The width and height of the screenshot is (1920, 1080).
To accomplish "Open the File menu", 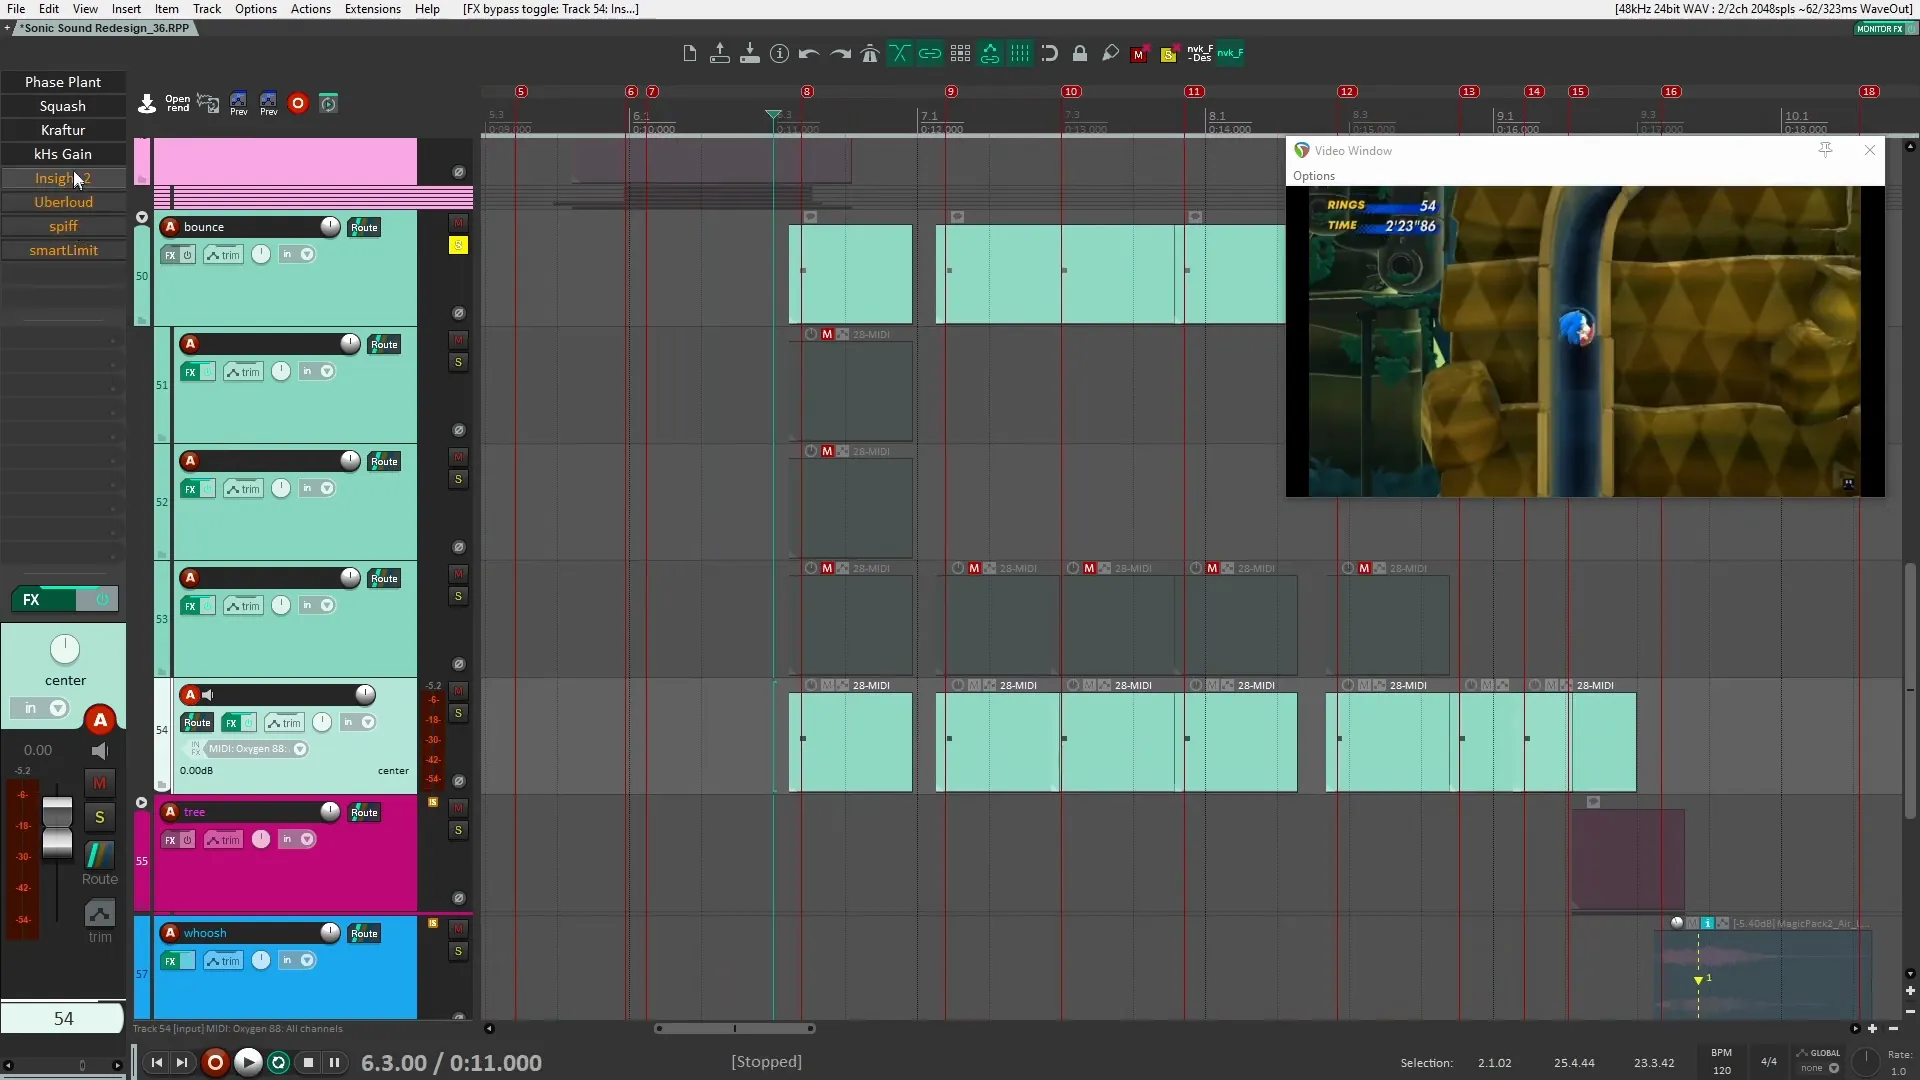I will [x=16, y=9].
